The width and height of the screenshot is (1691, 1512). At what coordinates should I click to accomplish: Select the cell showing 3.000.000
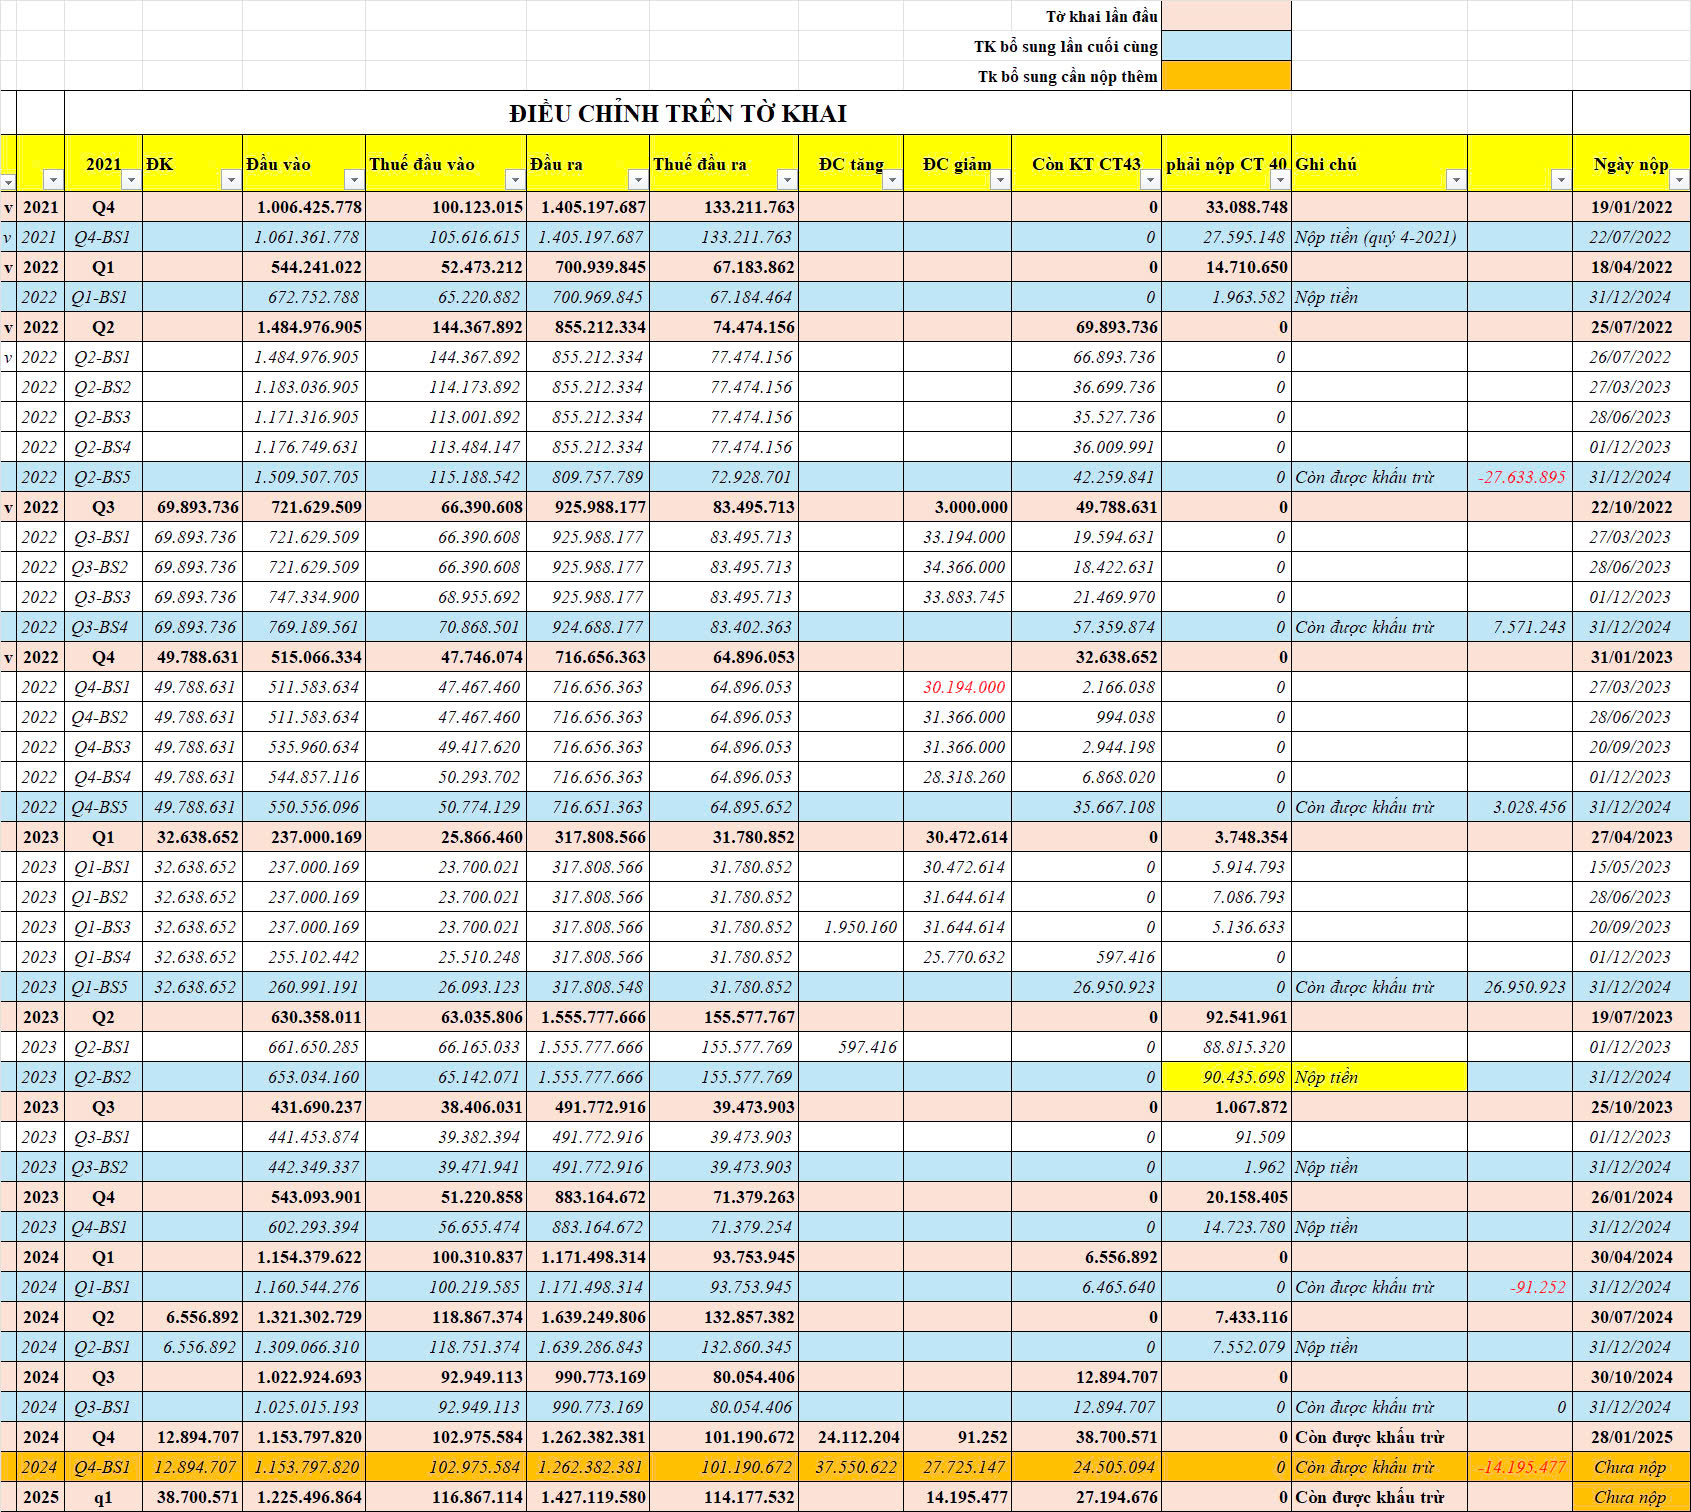[x=957, y=507]
